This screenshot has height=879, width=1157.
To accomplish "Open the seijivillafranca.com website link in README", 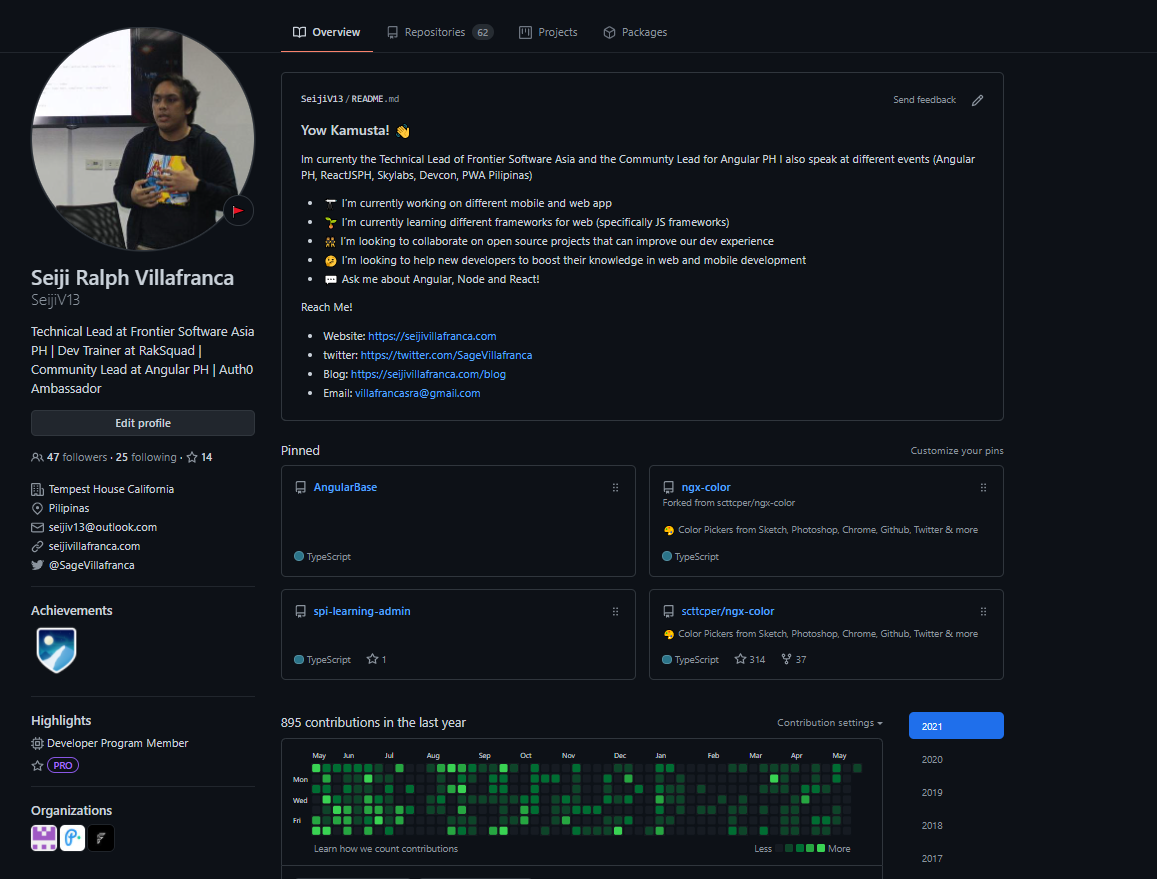I will (432, 336).
